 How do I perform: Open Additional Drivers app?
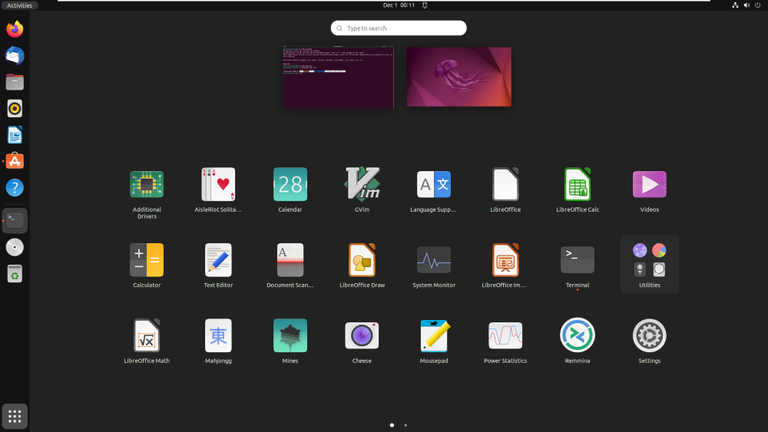pyautogui.click(x=146, y=185)
